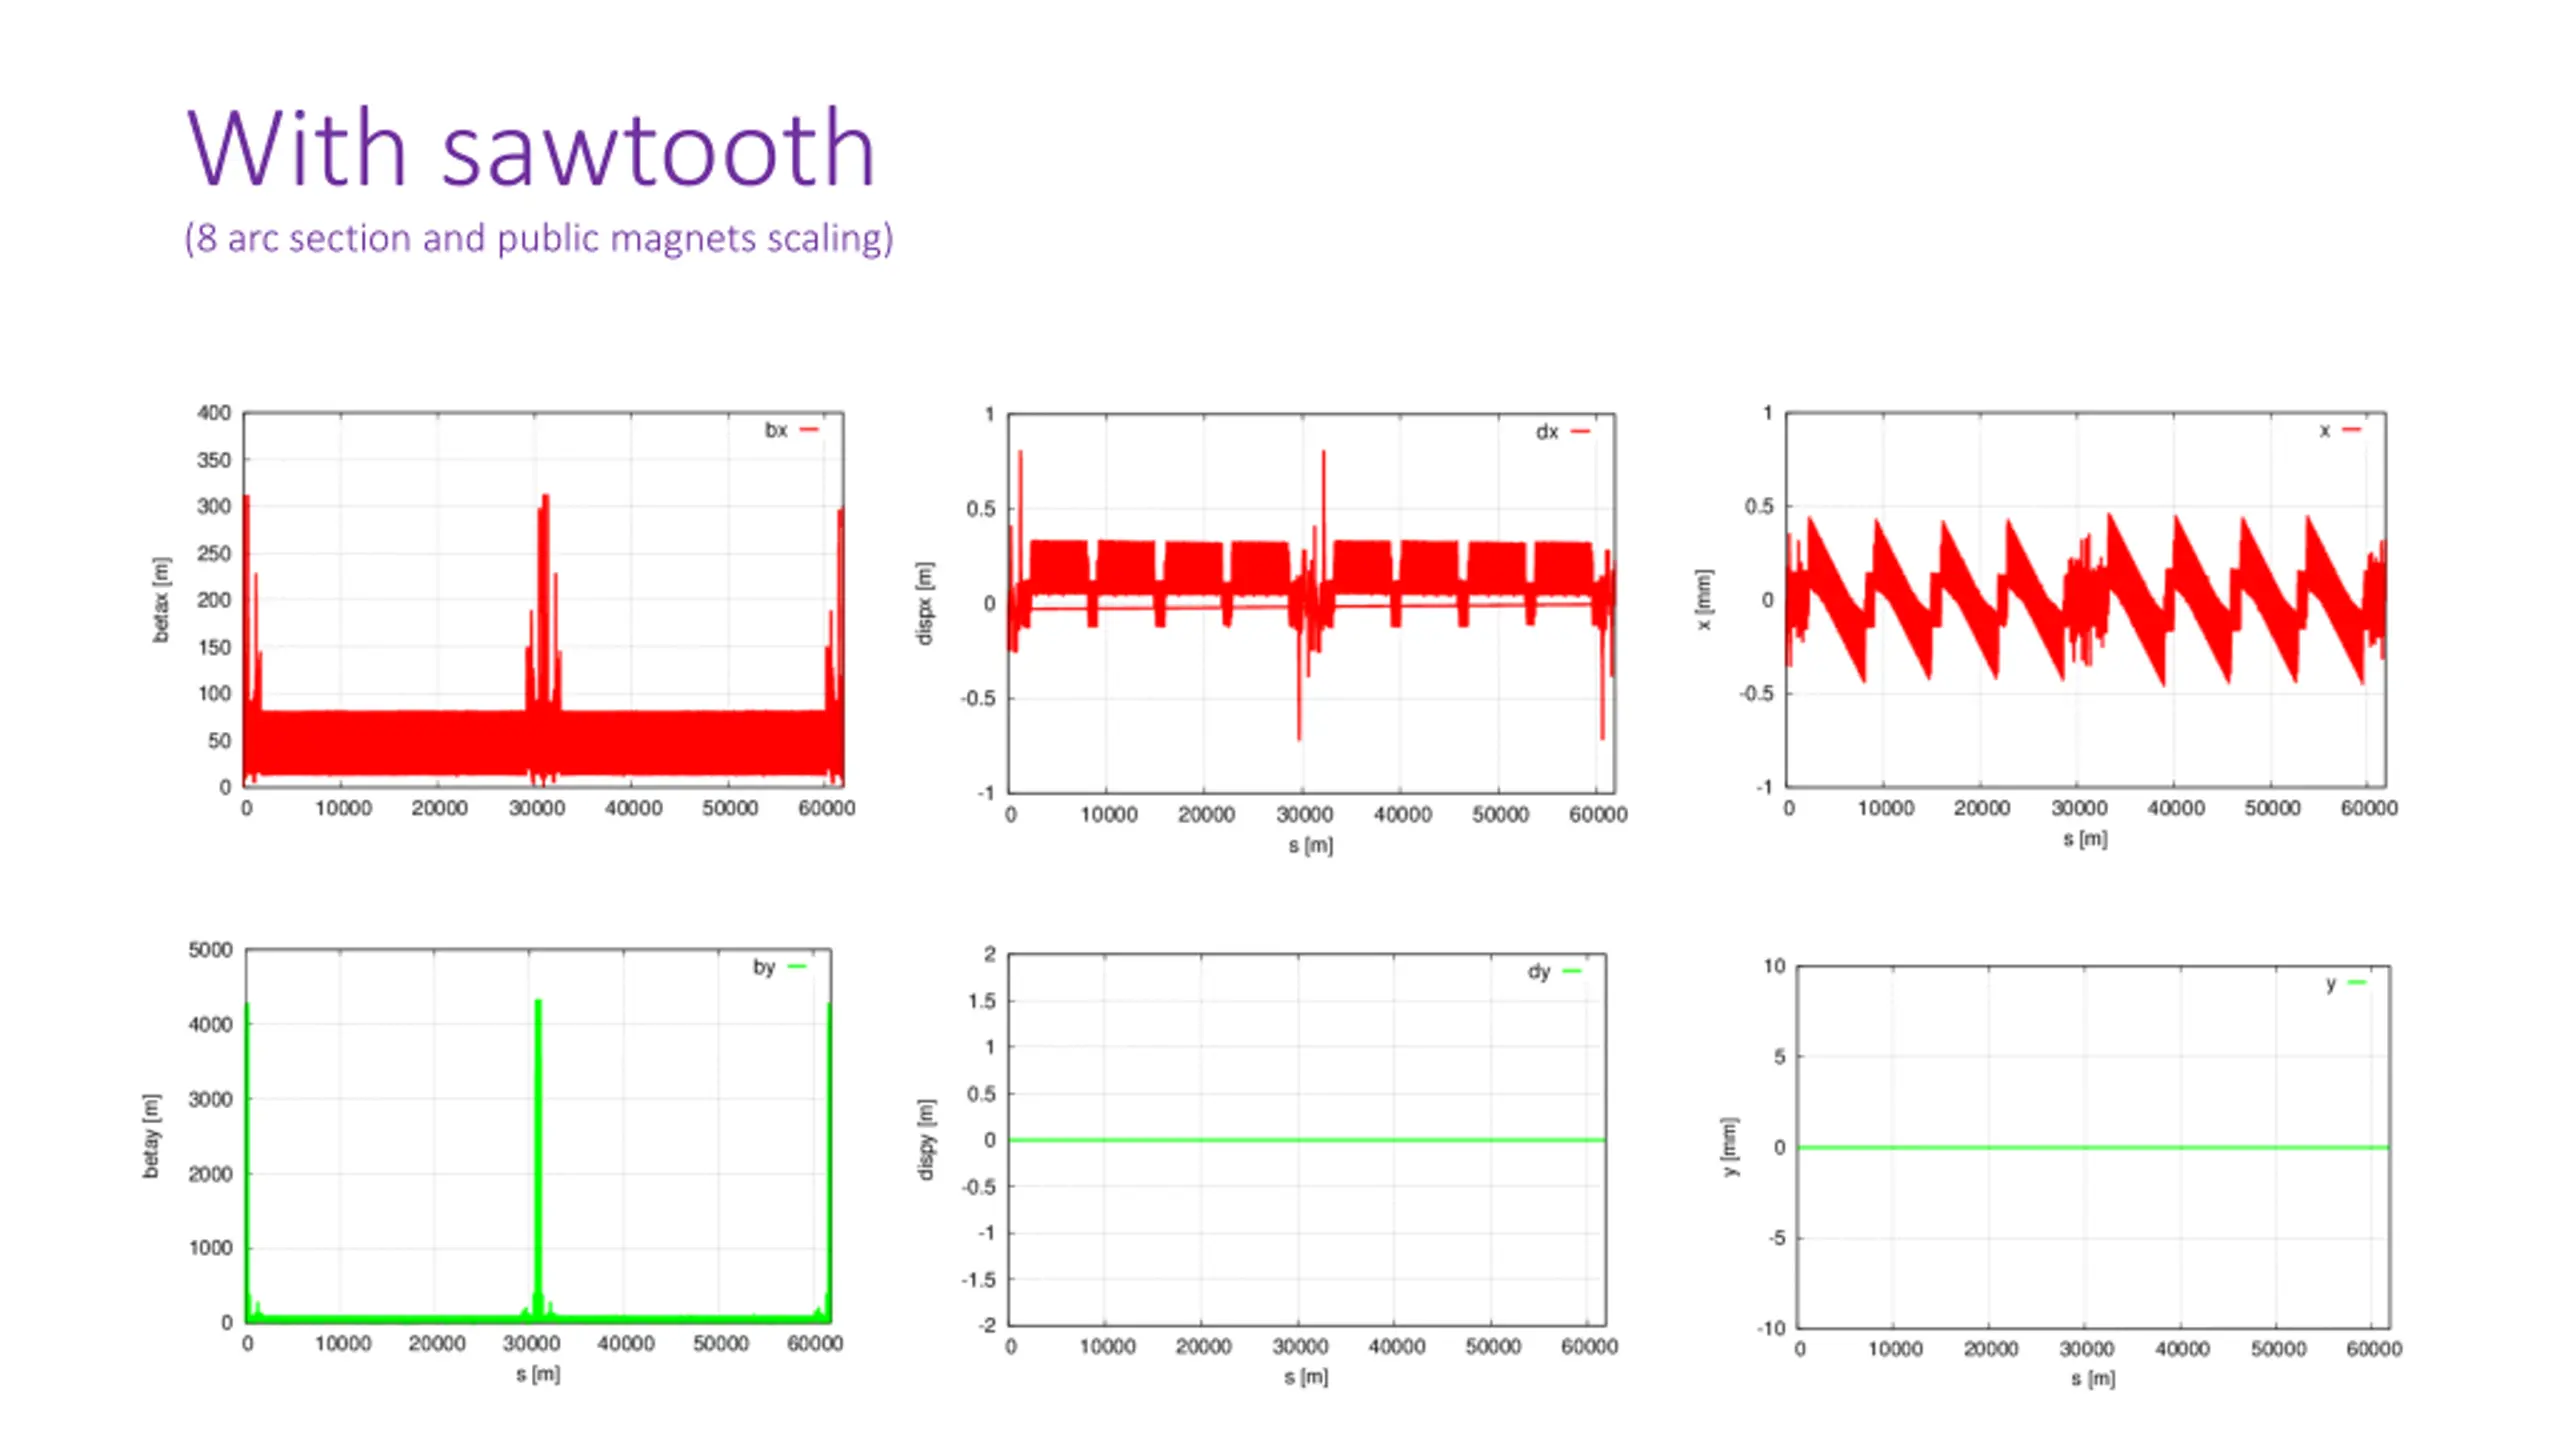2560x1440 pixels.
Task: Select the y orbit plot
Action: [2092, 1147]
